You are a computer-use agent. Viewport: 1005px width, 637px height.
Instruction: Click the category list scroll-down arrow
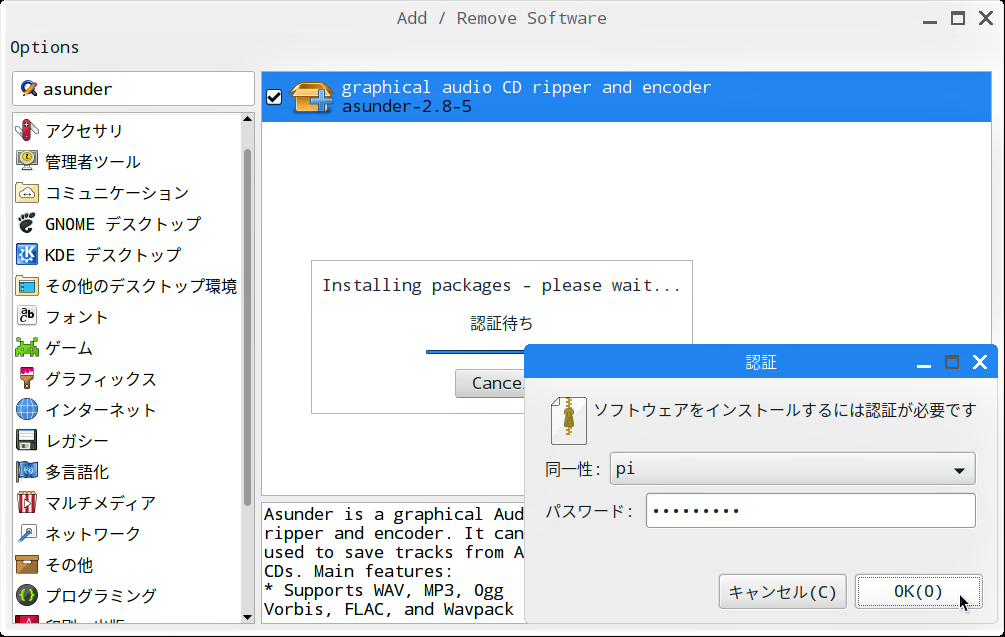coord(247,617)
